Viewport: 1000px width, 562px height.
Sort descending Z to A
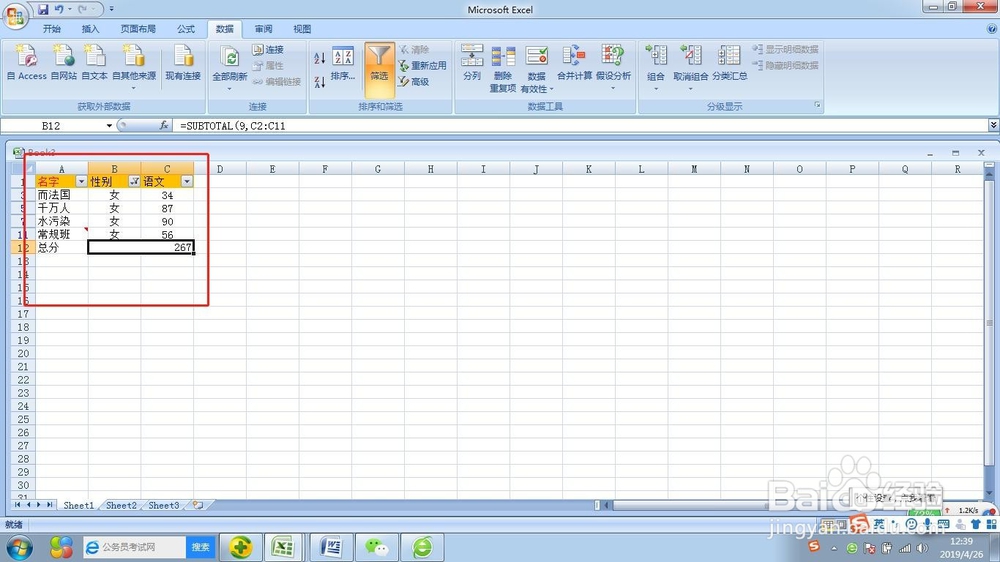click(x=320, y=82)
